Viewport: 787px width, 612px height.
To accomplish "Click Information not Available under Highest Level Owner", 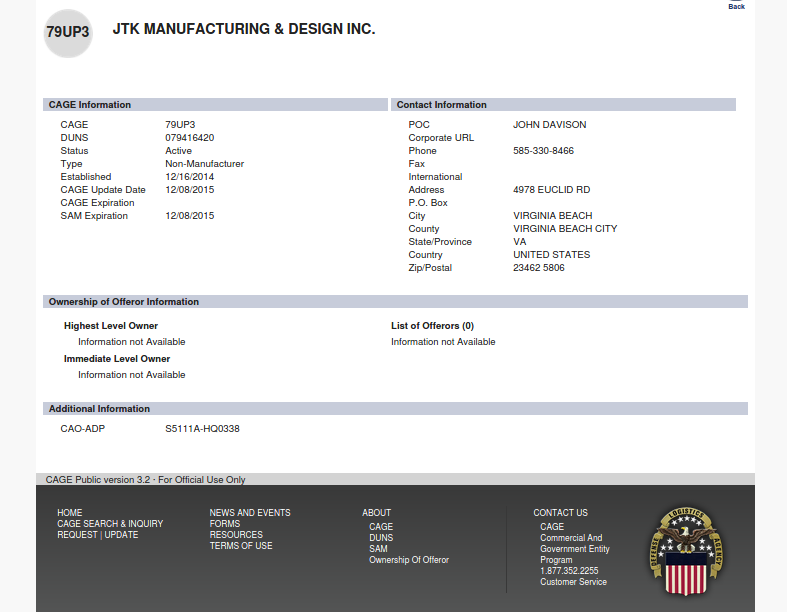I will tap(132, 342).
